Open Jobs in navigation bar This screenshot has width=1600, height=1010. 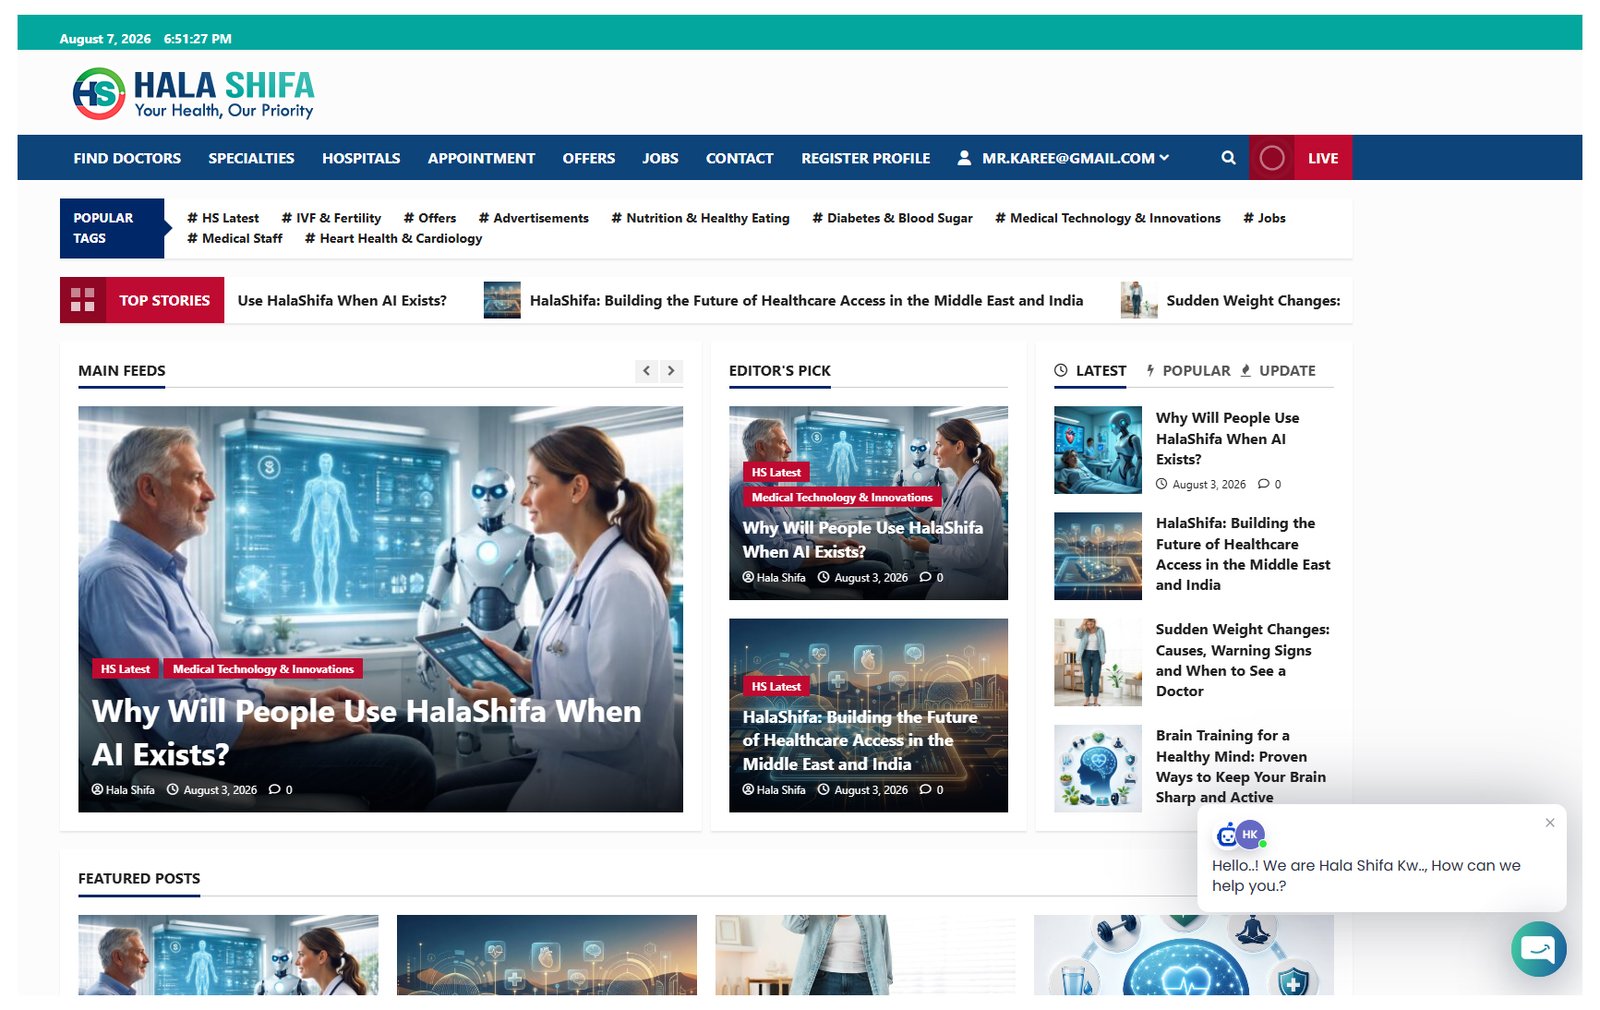point(660,158)
